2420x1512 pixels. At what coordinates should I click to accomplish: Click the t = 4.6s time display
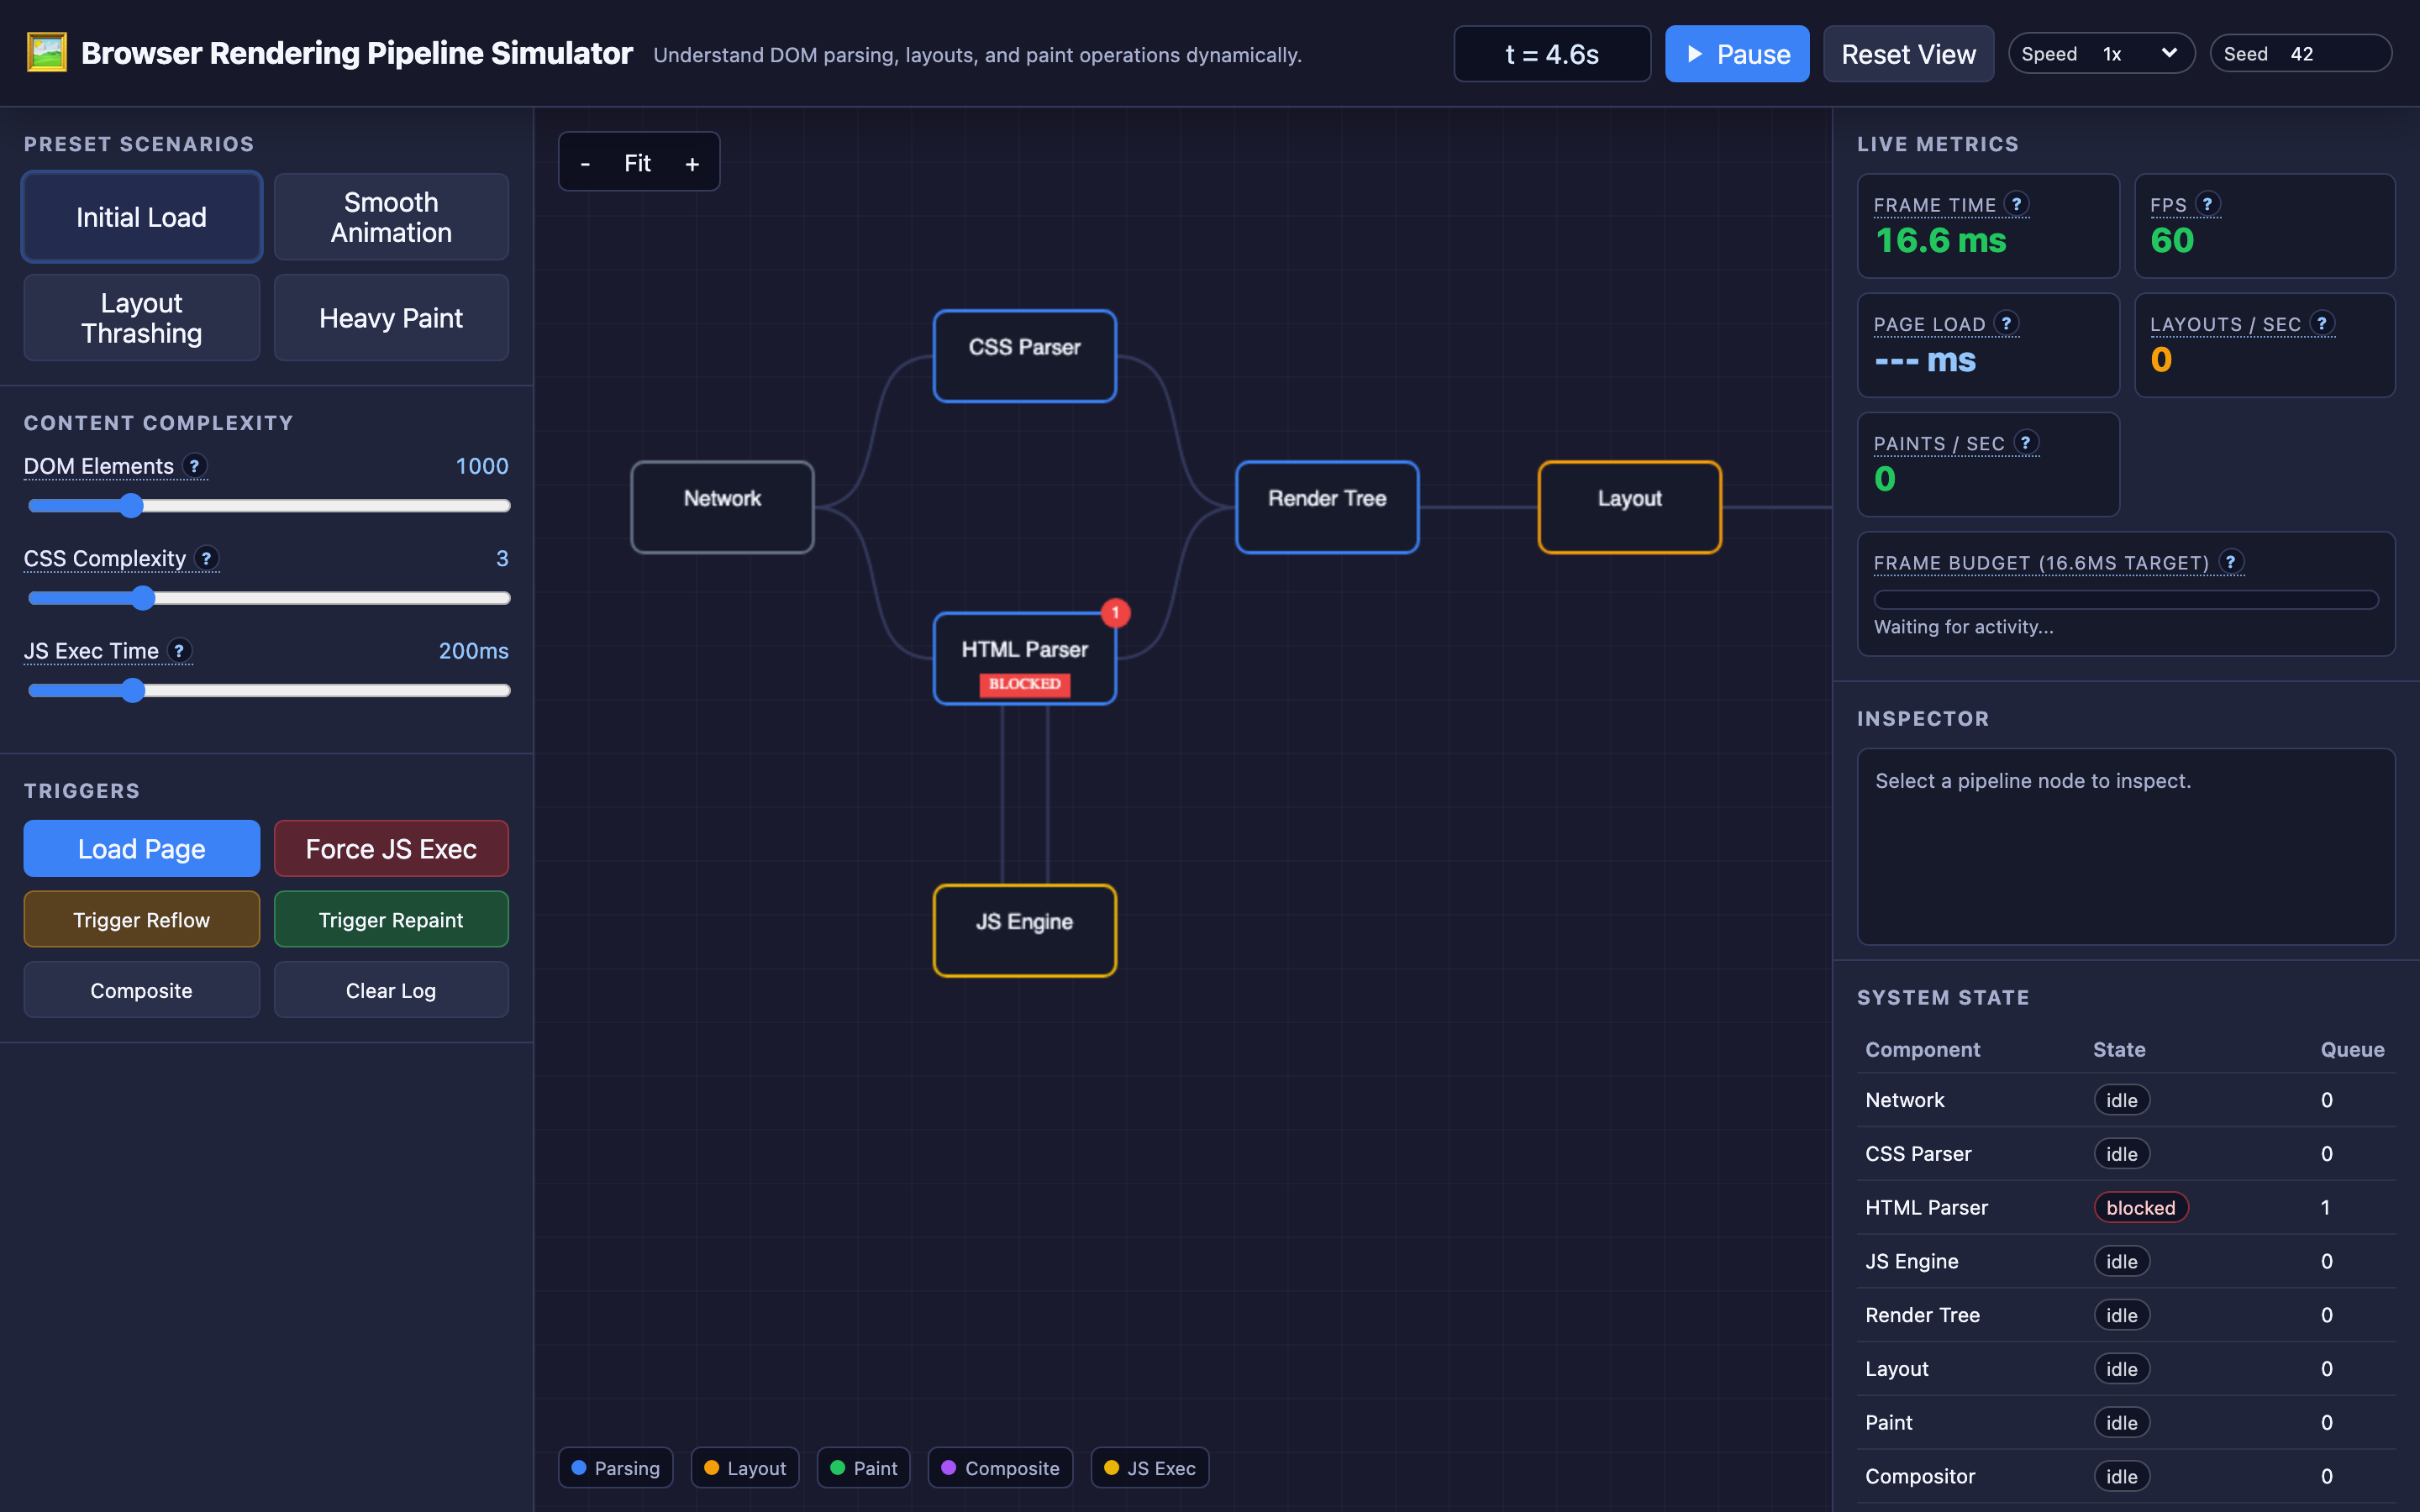pos(1552,54)
